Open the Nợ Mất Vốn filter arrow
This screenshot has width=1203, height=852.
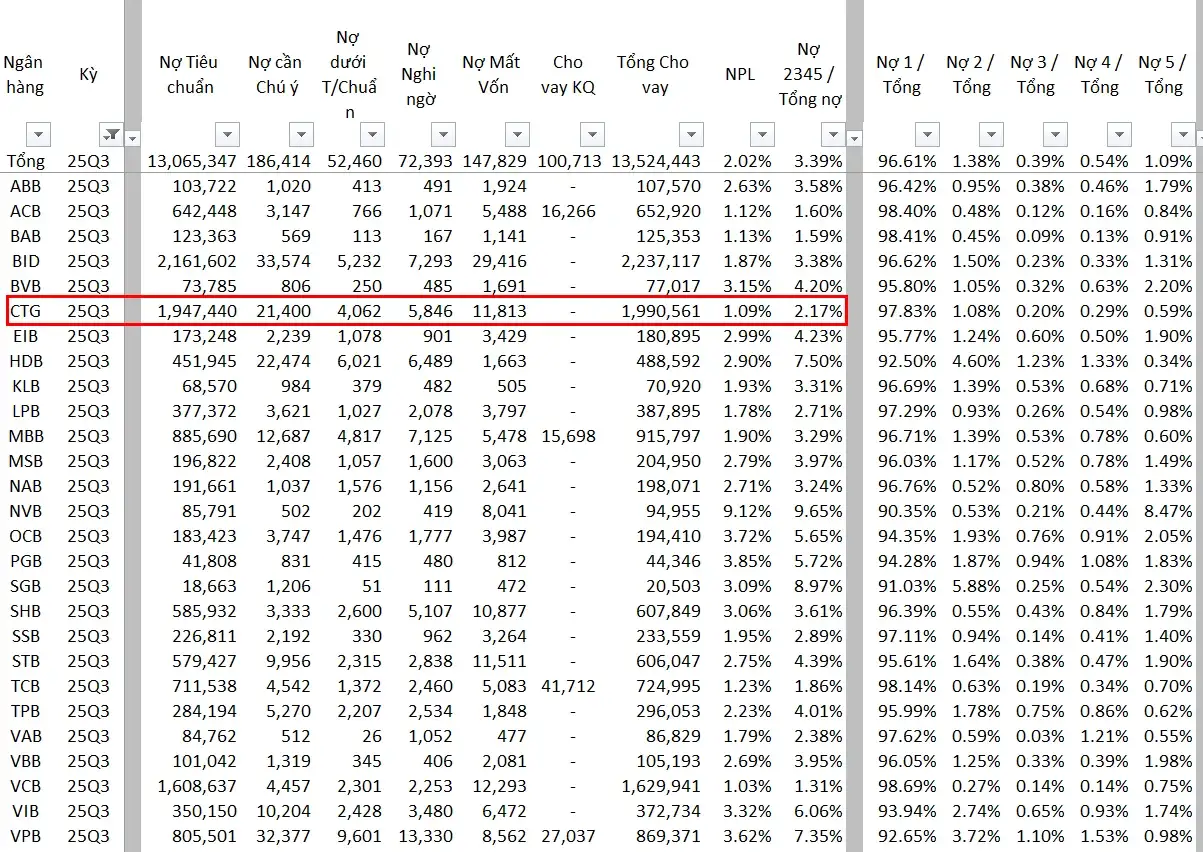pos(516,134)
